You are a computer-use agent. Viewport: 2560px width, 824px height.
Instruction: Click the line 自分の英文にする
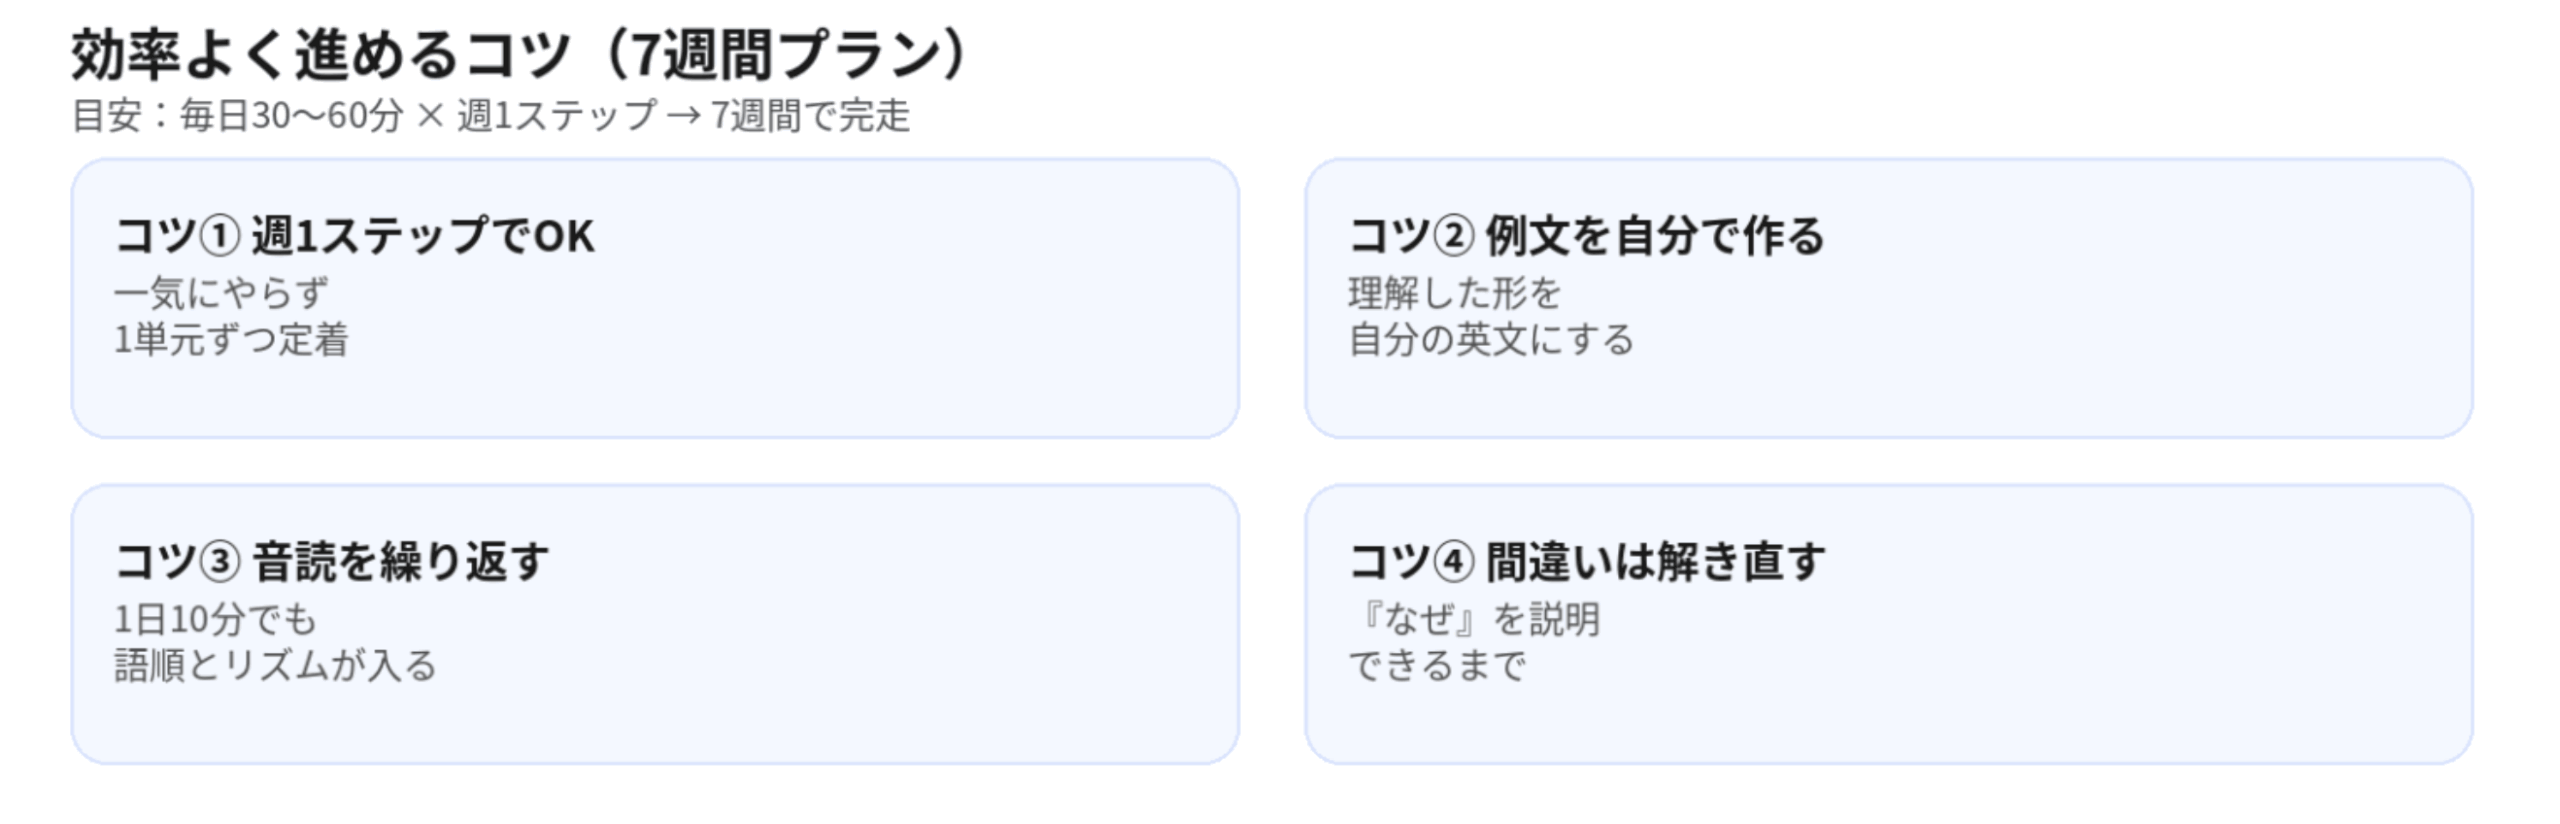point(1490,340)
